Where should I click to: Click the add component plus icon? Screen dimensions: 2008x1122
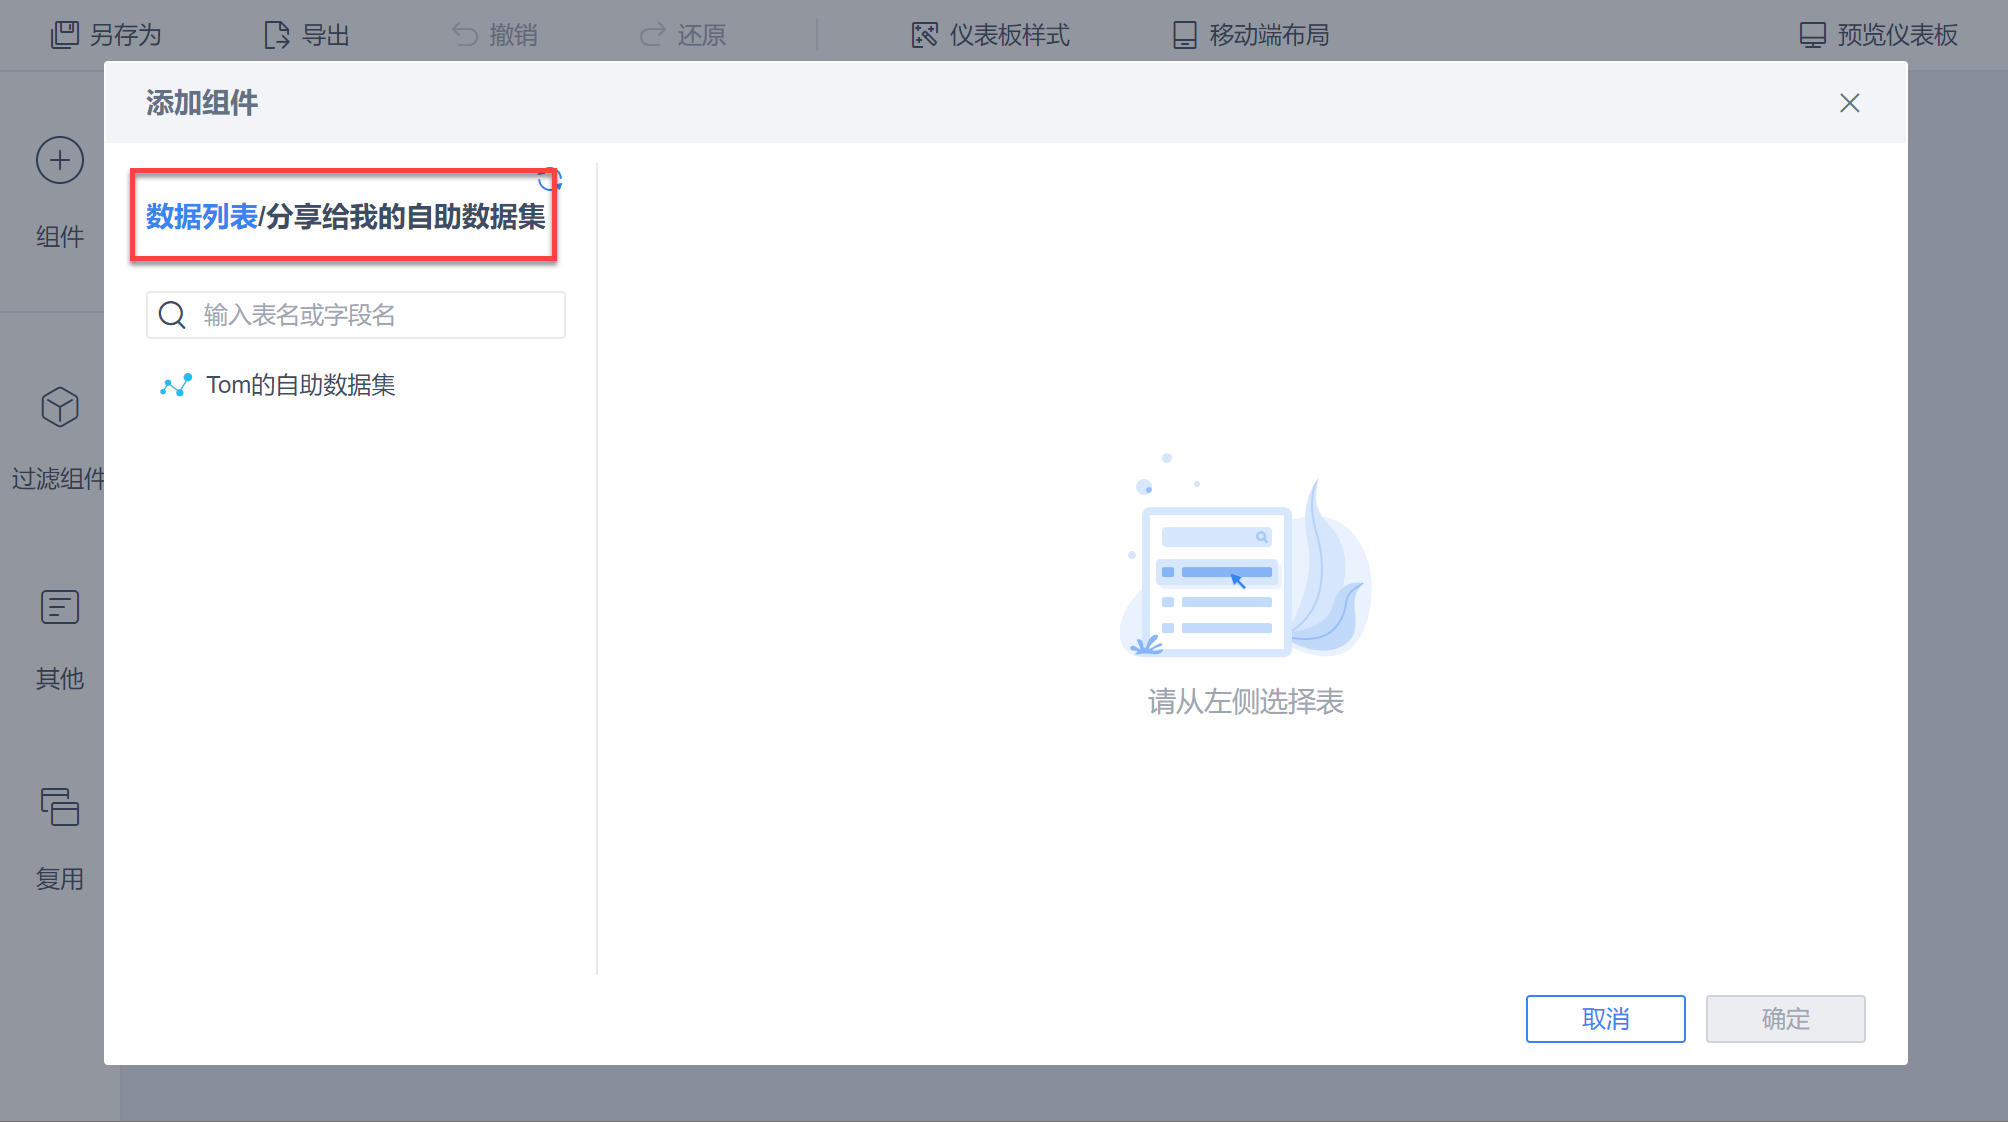(60, 160)
